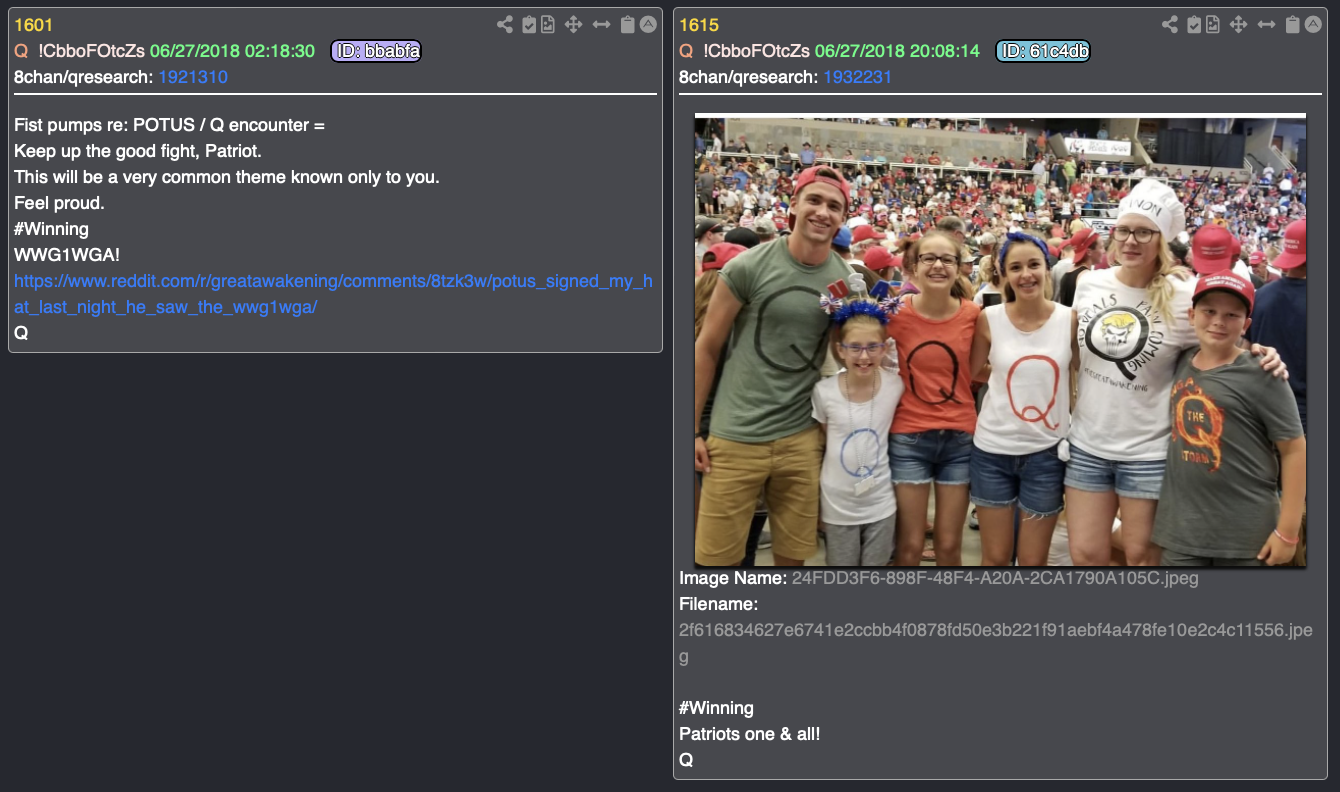Click the four-way move arrows on post 1601

[573, 25]
